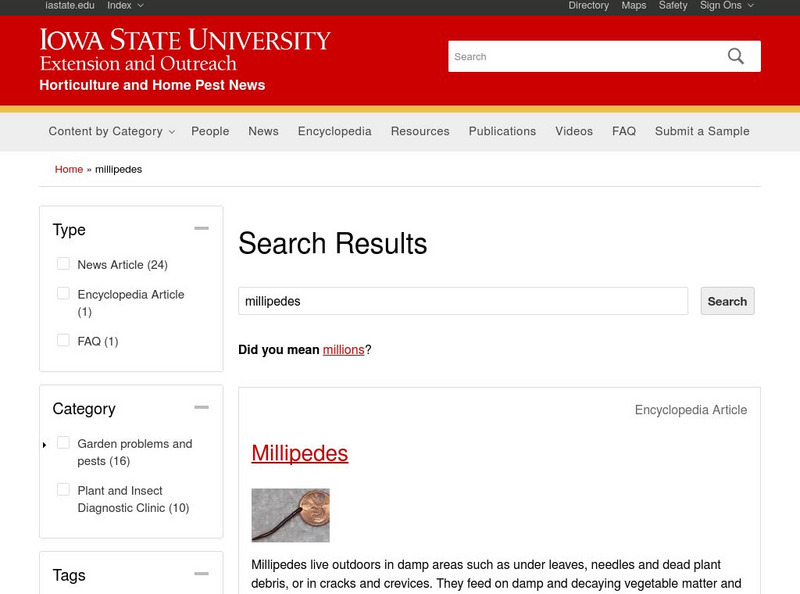Check the FAQ (1) checkbox

pyautogui.click(x=63, y=340)
